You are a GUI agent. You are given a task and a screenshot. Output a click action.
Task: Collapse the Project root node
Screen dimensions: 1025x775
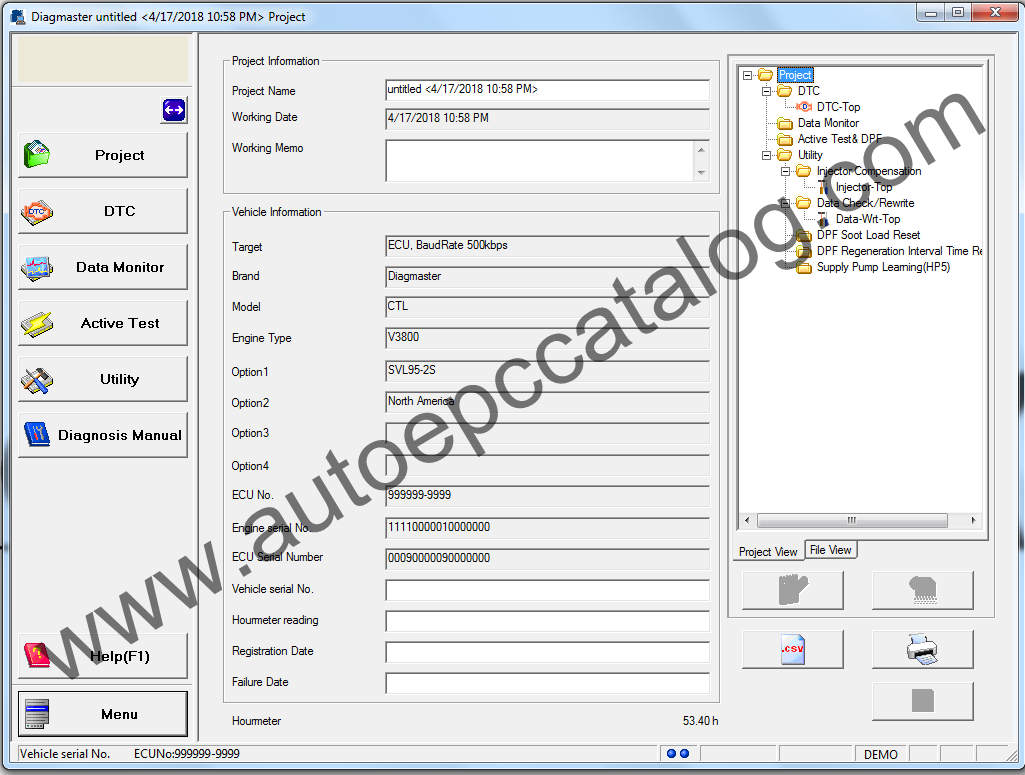[x=747, y=74]
